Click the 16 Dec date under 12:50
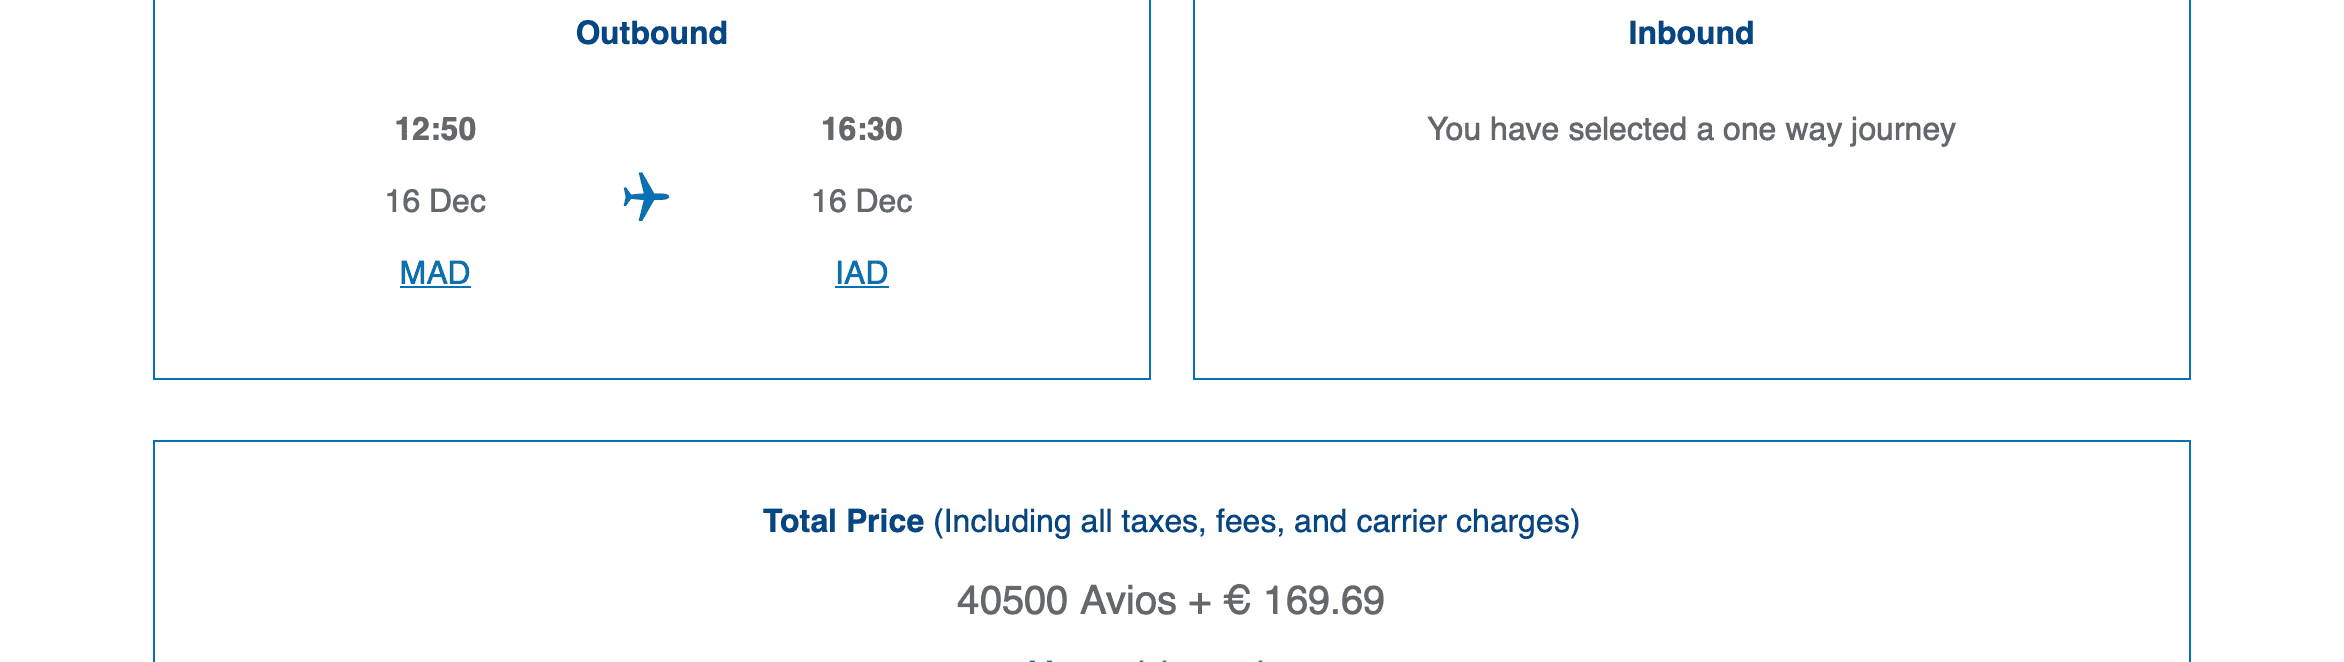The height and width of the screenshot is (662, 2344). [x=435, y=201]
